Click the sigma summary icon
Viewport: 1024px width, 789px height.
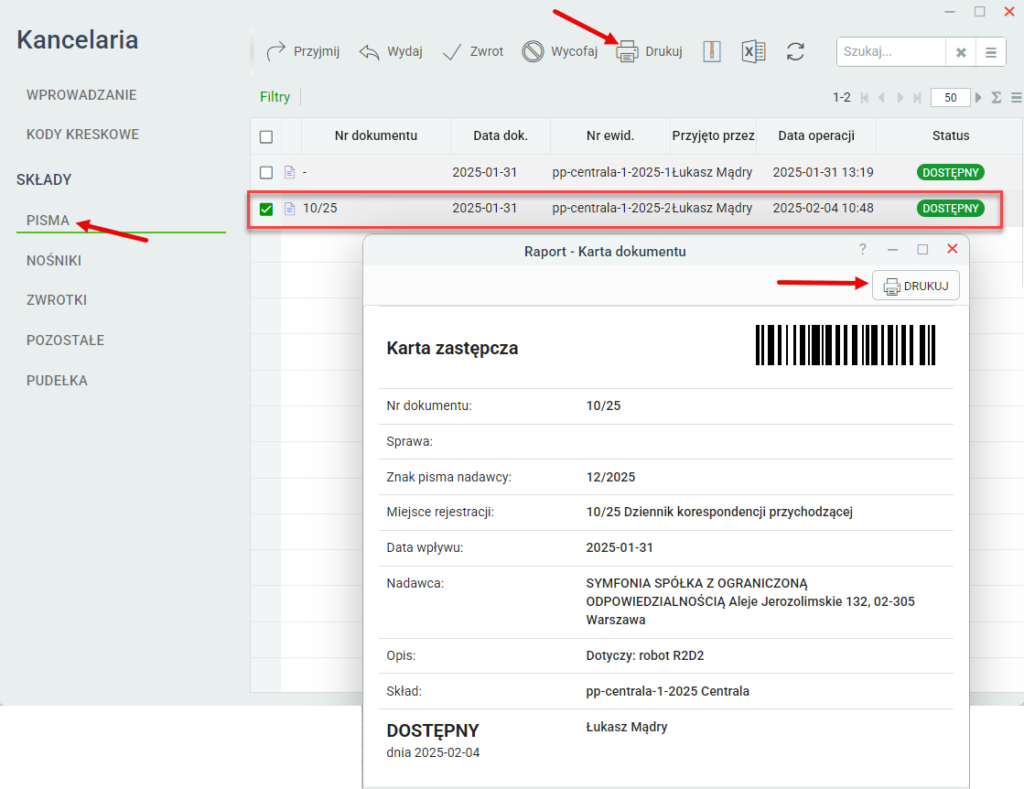(996, 97)
